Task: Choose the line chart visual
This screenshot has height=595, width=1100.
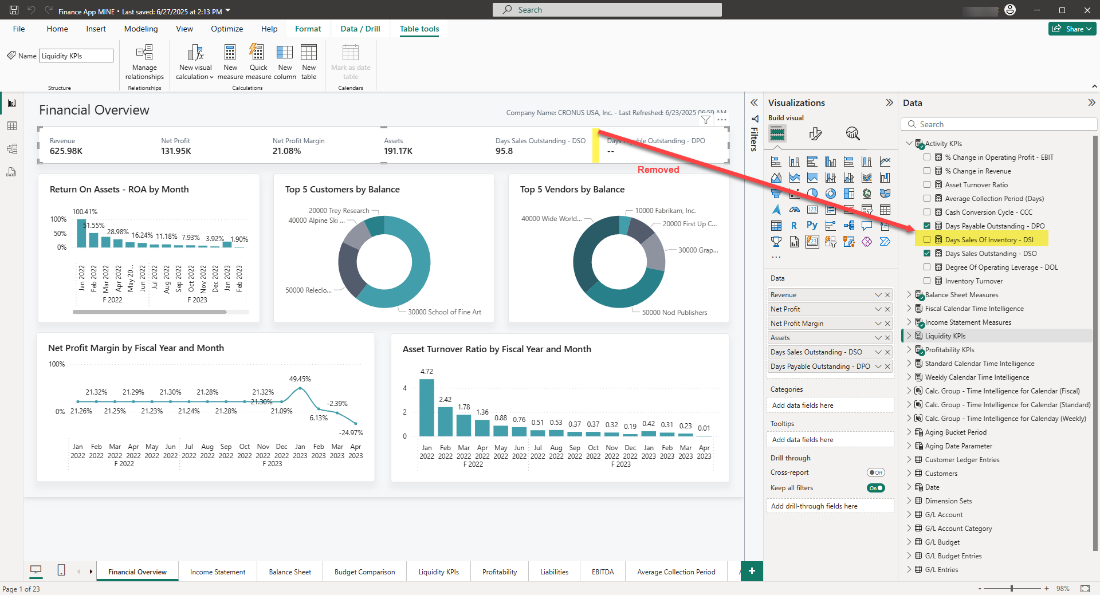Action: pos(885,161)
